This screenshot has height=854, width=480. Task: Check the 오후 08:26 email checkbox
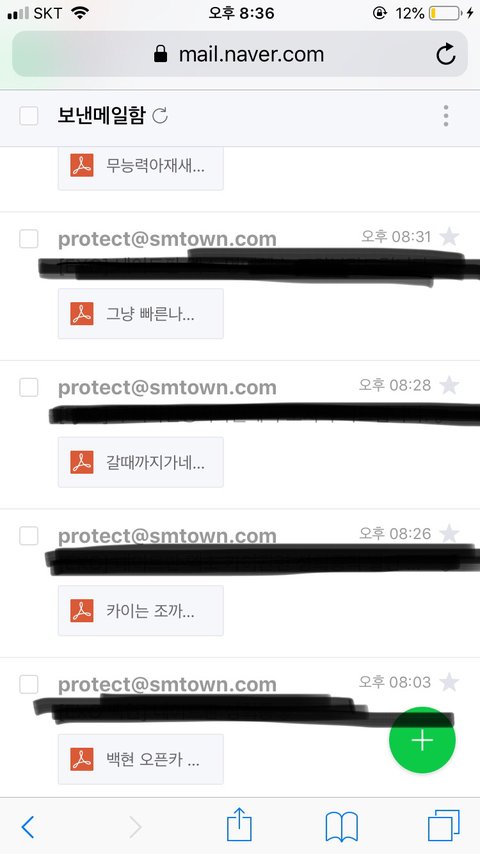click(29, 536)
